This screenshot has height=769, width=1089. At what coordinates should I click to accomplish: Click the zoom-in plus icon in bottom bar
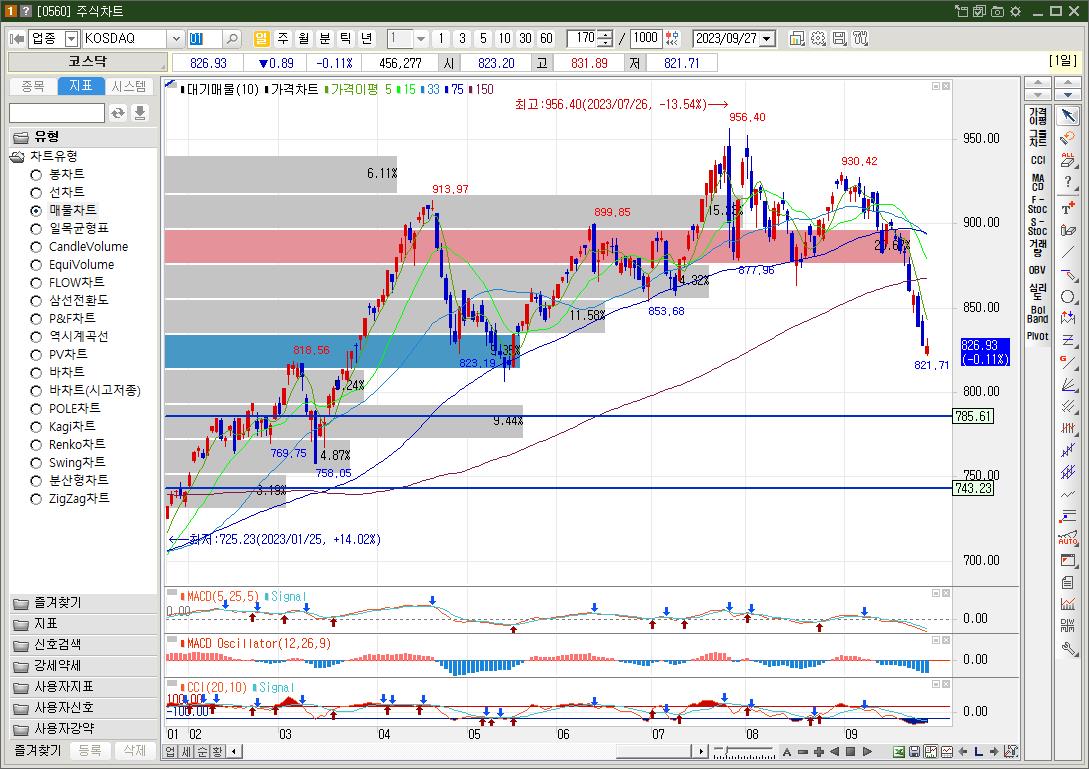point(818,752)
